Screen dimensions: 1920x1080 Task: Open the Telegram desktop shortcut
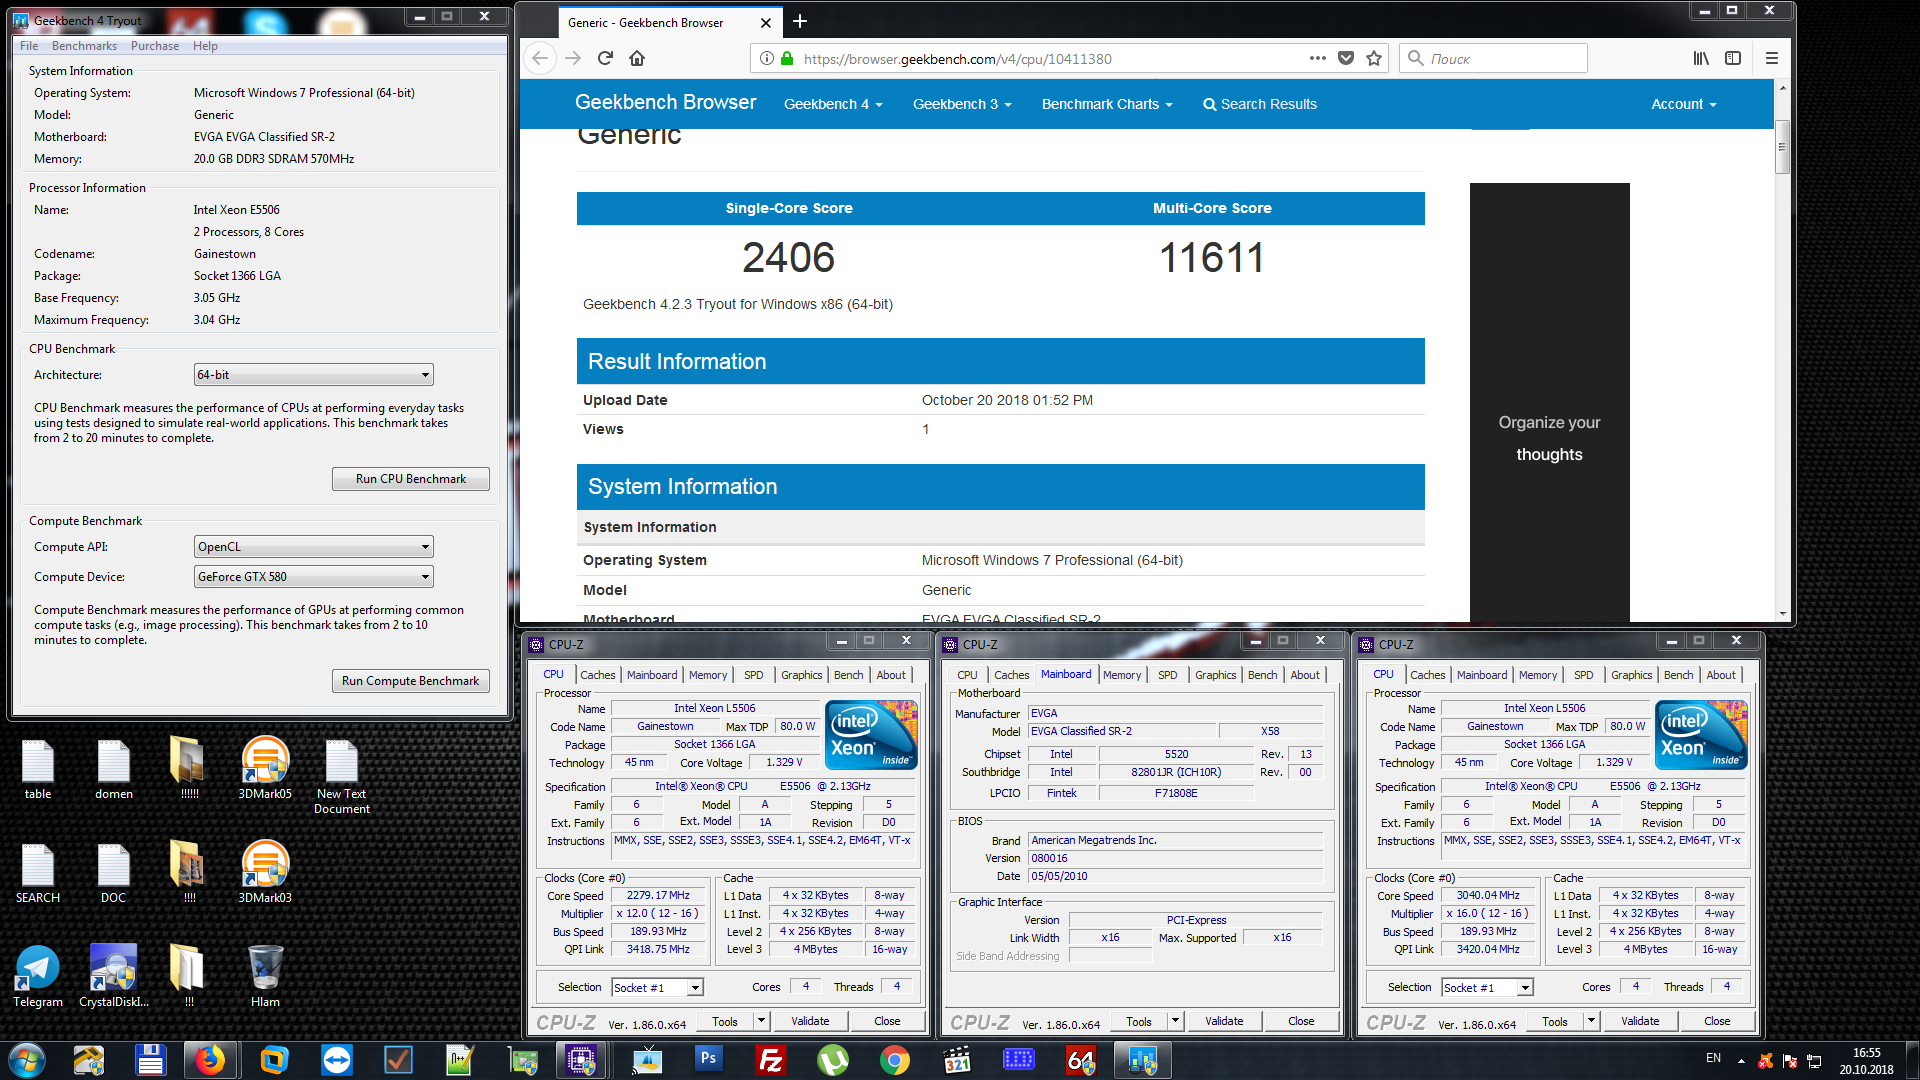(38, 976)
